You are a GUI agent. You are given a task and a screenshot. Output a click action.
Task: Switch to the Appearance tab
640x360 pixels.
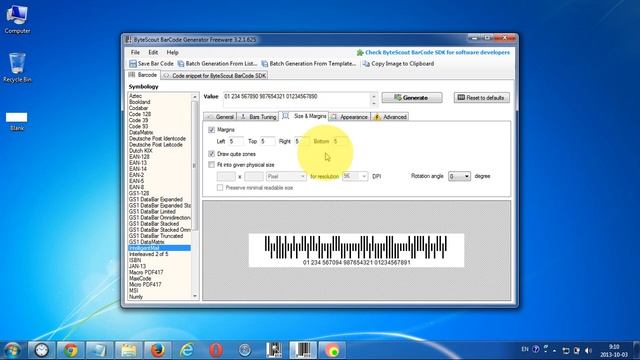pos(350,117)
